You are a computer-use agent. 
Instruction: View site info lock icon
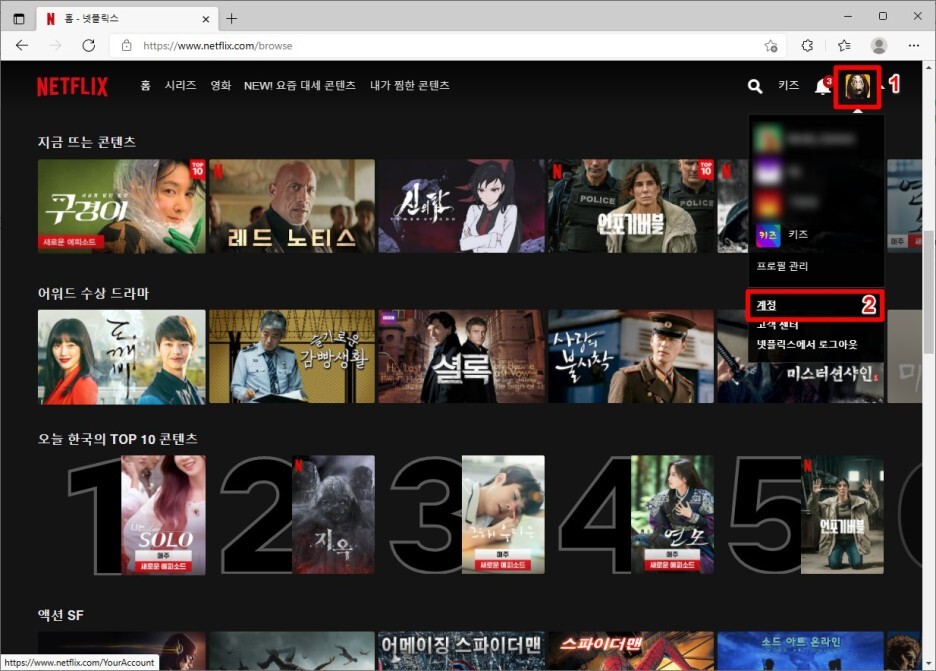click(x=127, y=45)
